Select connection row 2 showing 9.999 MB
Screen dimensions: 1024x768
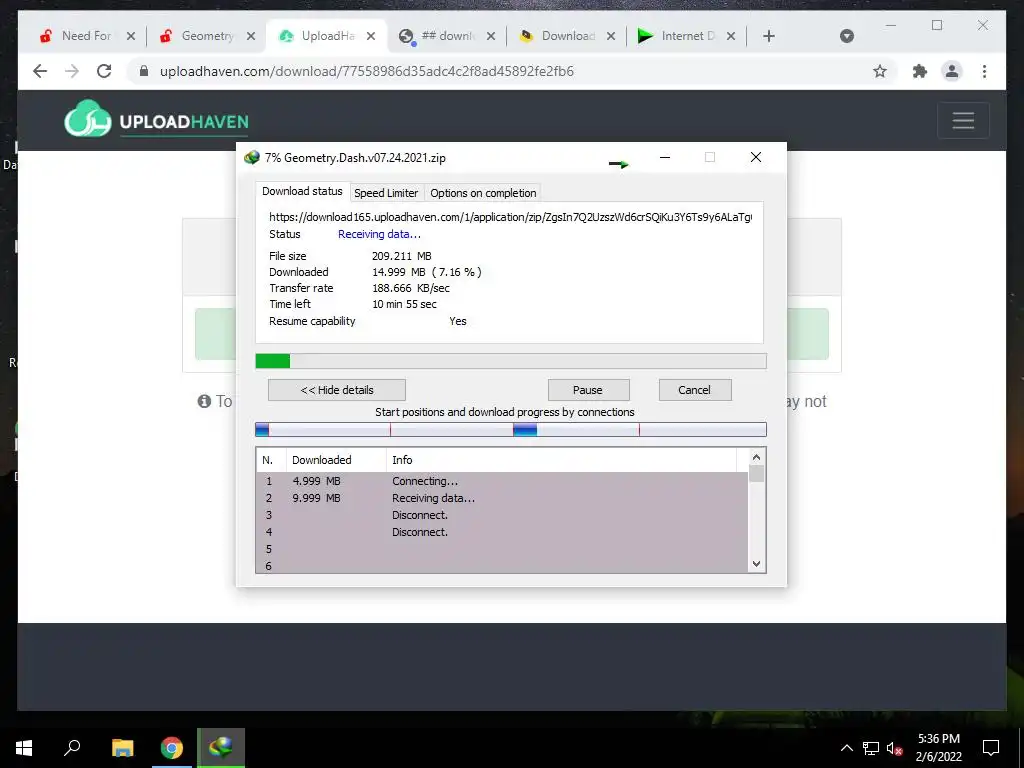coord(502,498)
